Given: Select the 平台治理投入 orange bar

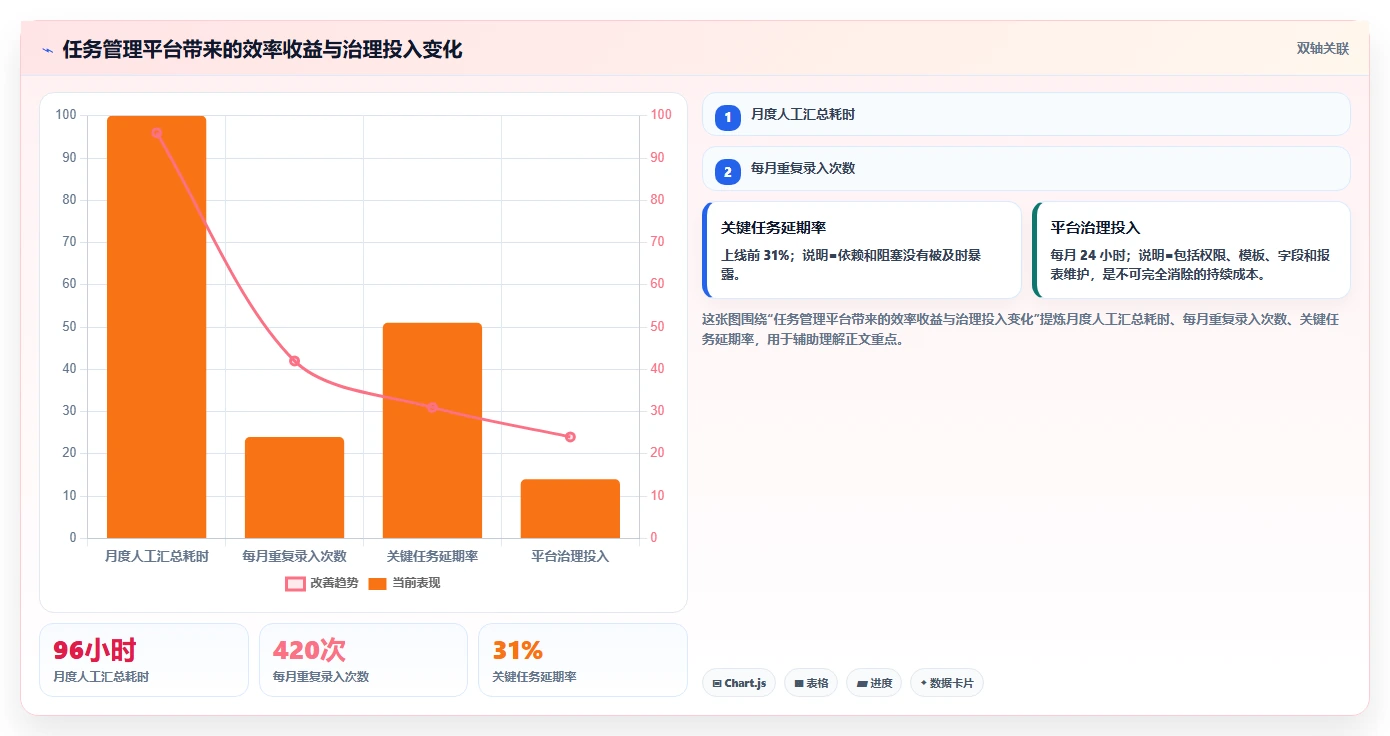Looking at the screenshot, I should [570, 509].
